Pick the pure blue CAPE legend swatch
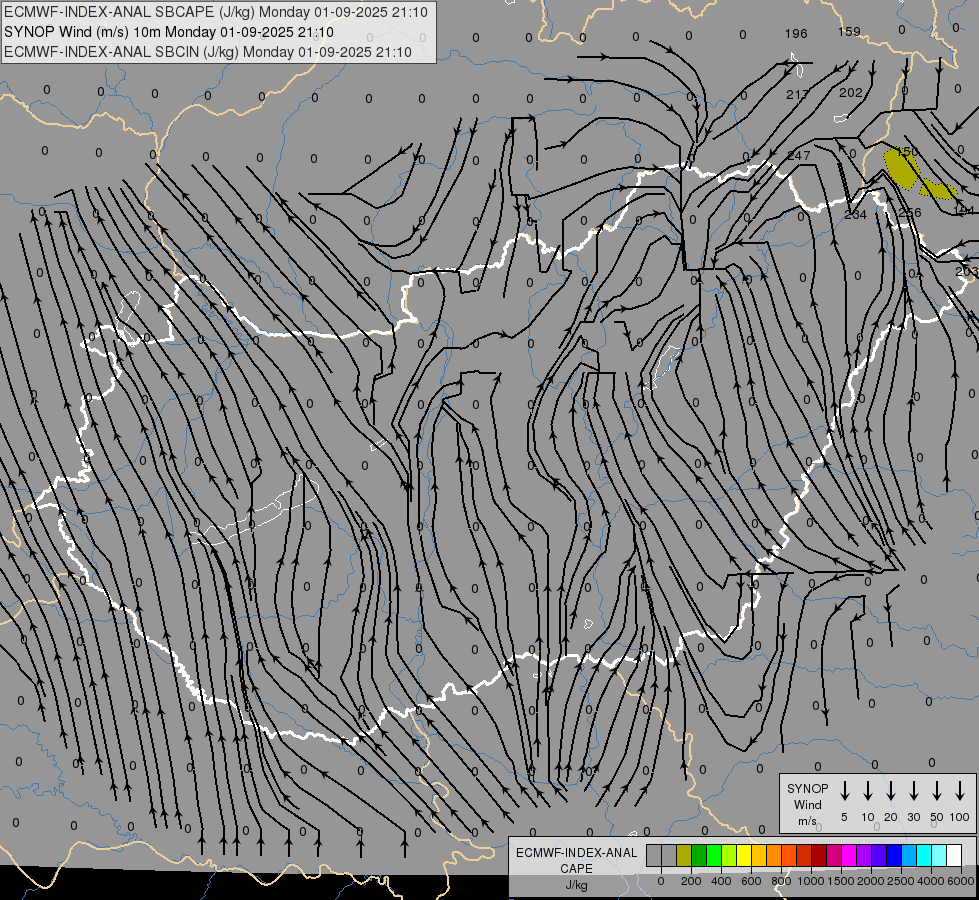Screen dimensions: 979x900 (x=893, y=856)
